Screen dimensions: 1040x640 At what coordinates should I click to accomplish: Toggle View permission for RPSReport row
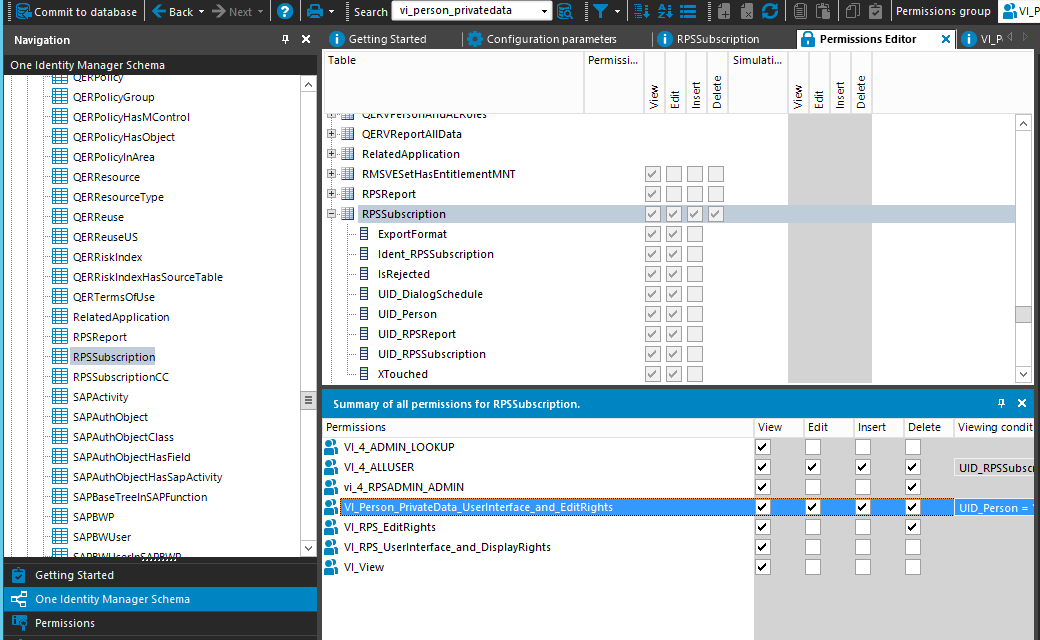[653, 194]
